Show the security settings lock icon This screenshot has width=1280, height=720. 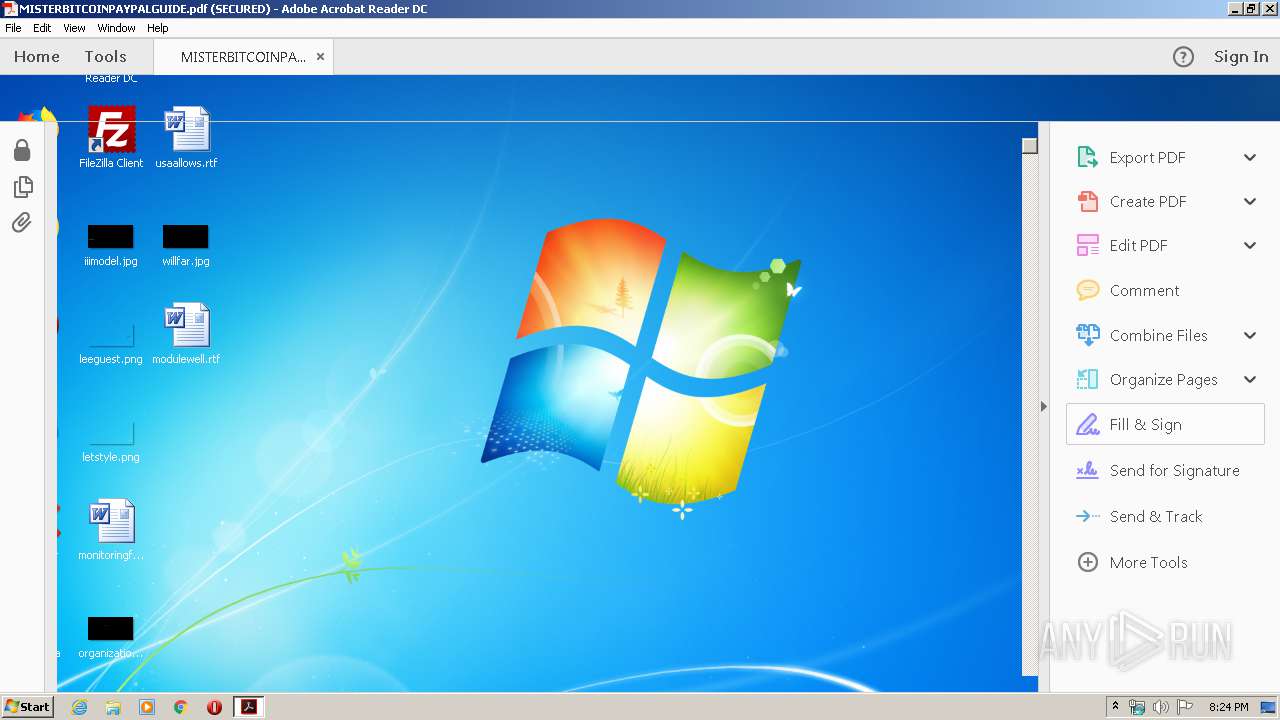22,150
